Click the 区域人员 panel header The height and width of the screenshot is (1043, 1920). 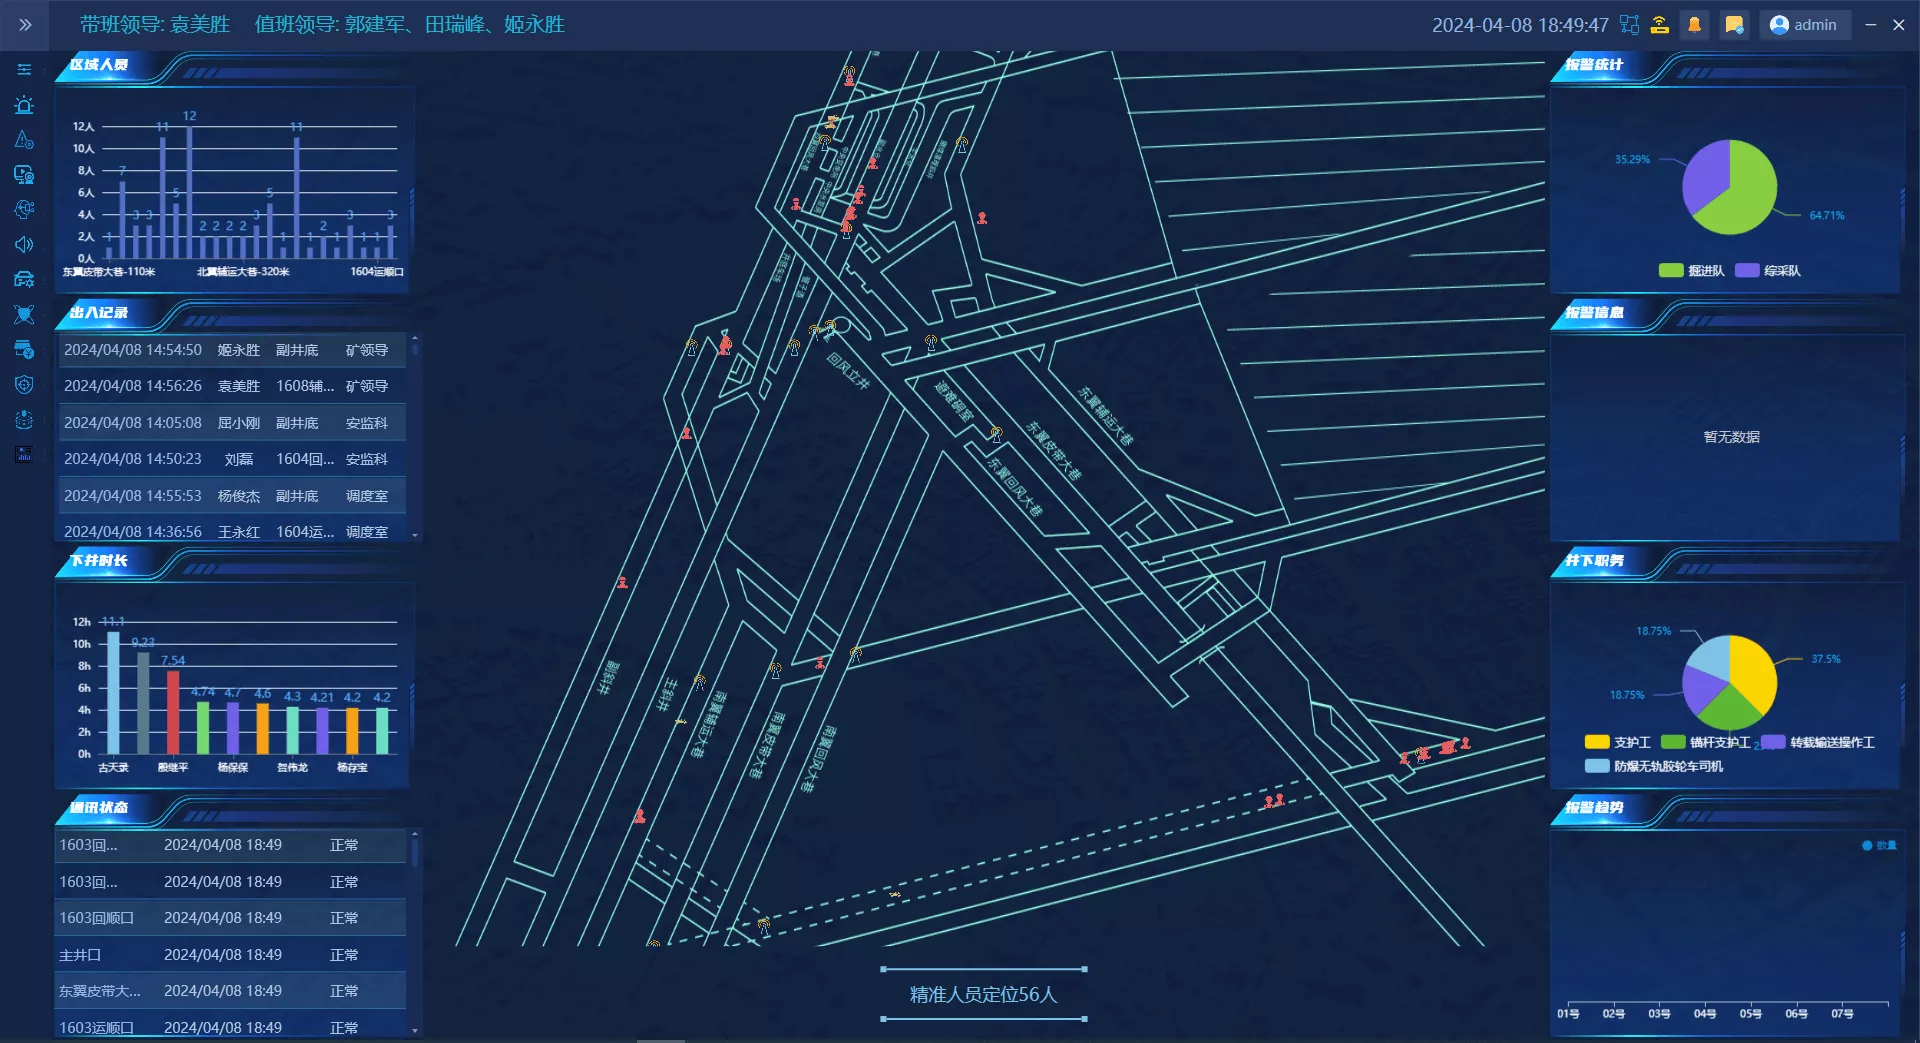tap(99, 64)
